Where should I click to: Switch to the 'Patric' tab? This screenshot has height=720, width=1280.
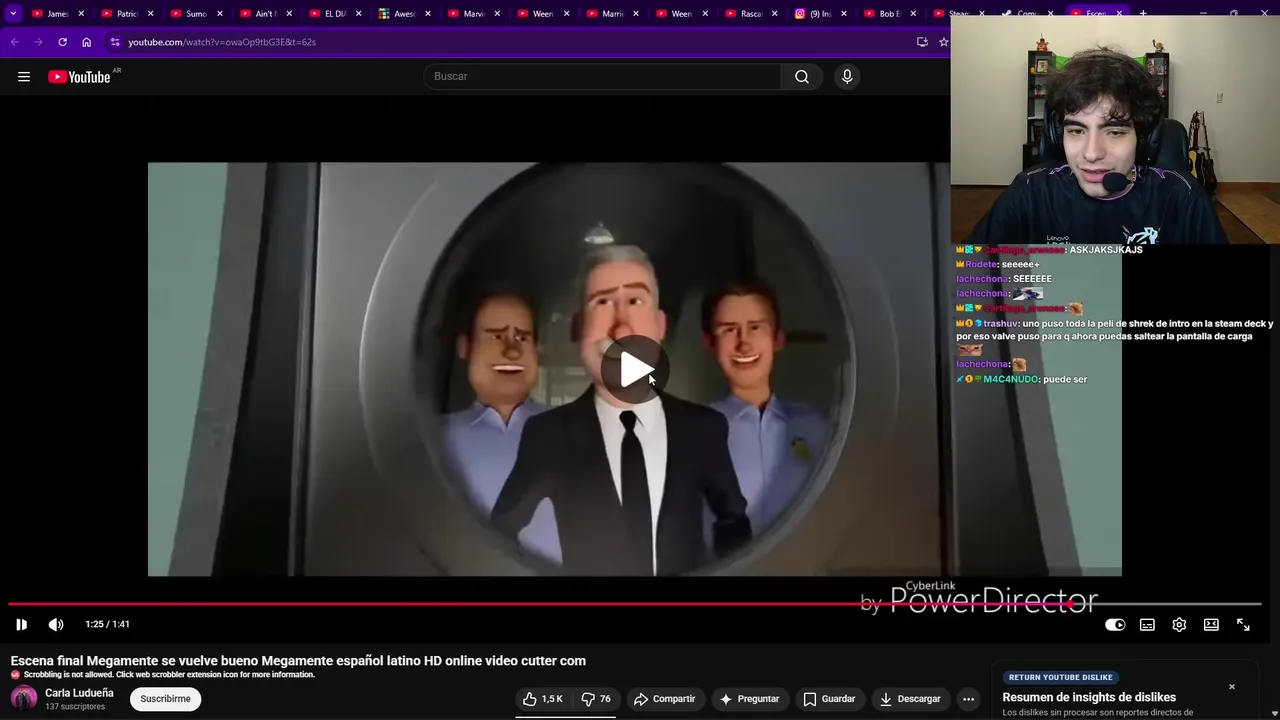click(x=127, y=14)
